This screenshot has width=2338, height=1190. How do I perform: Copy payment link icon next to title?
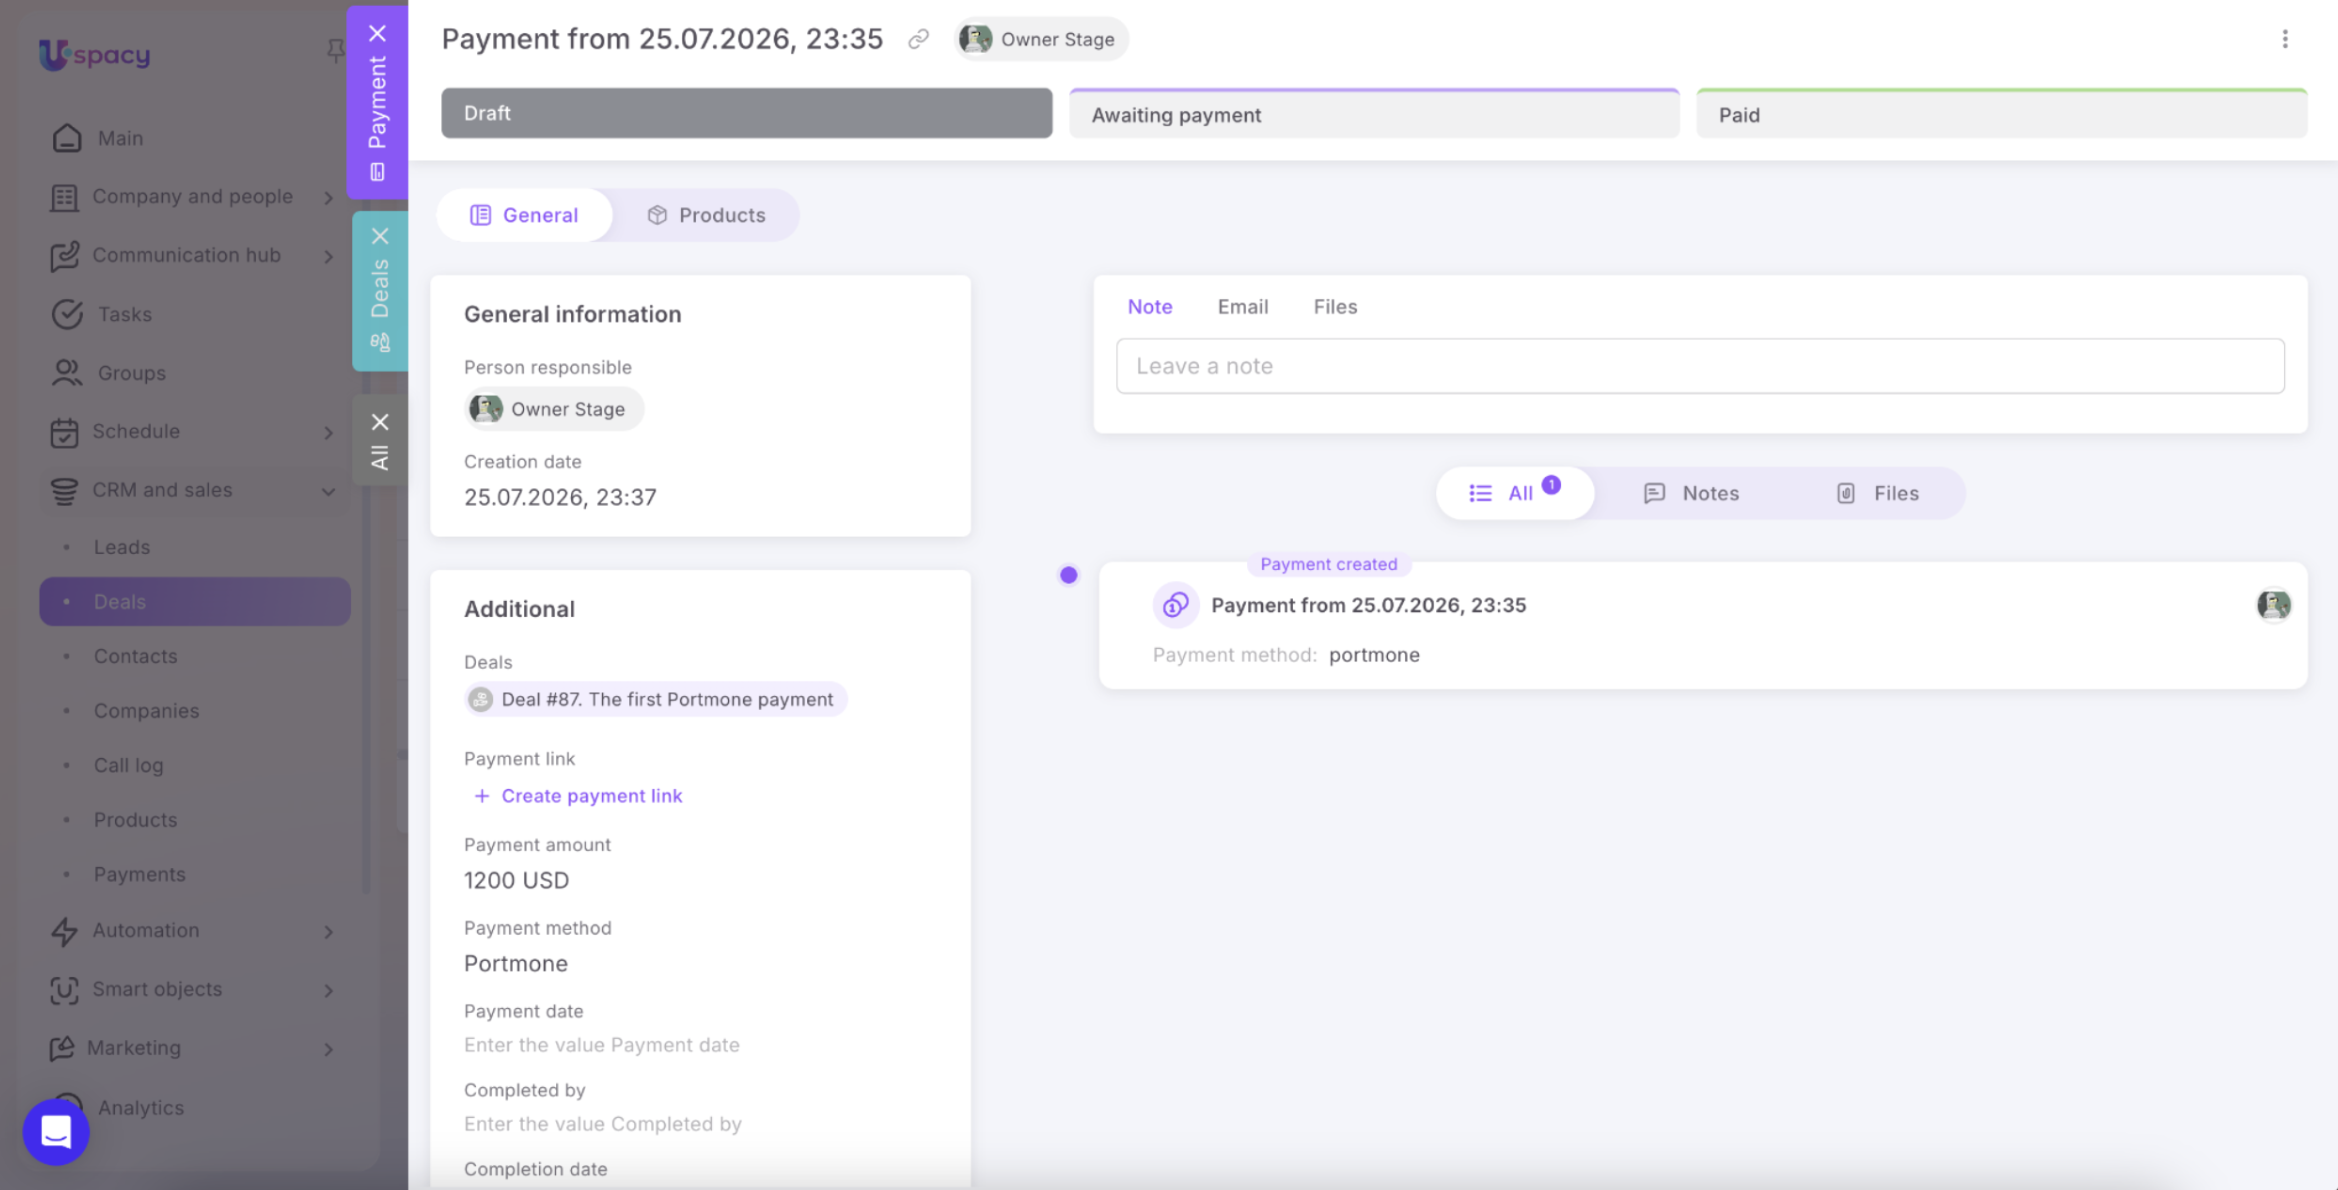(x=918, y=39)
